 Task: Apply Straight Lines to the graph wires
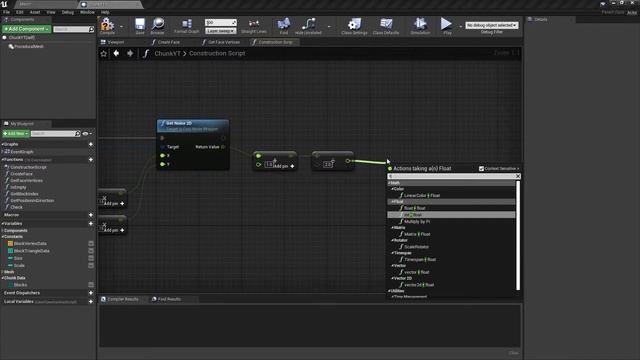pyautogui.click(x=254, y=26)
